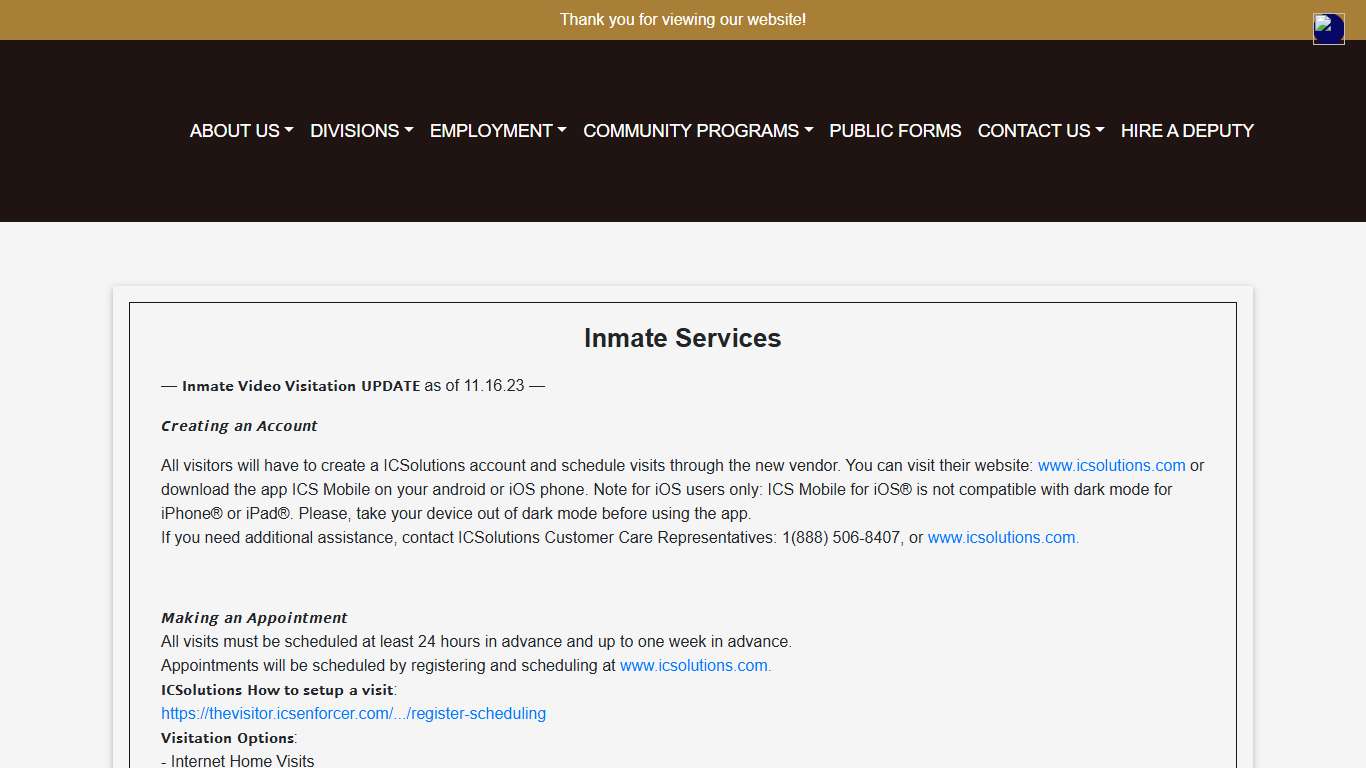The height and width of the screenshot is (768, 1366).
Task: Click the Thank you banner at the top
Action: (683, 19)
